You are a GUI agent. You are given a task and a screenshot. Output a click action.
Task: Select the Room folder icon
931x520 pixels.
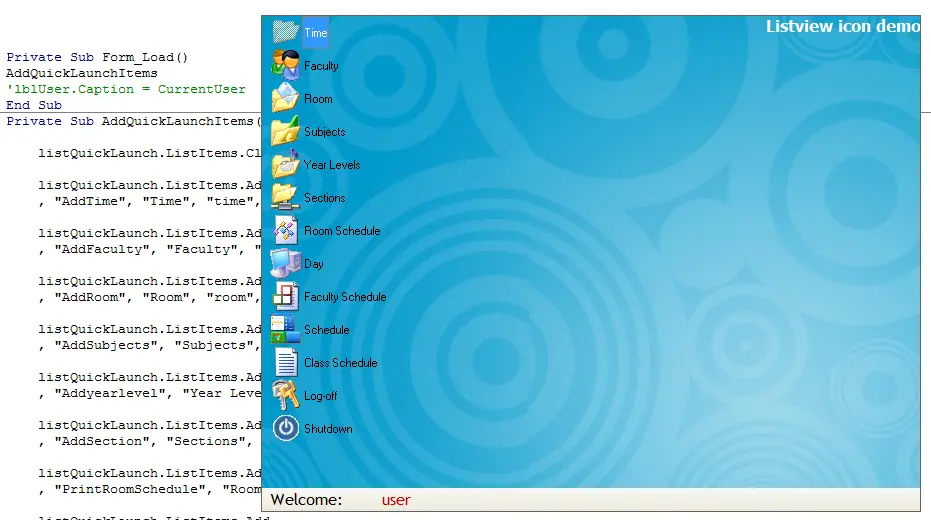pyautogui.click(x=286, y=98)
